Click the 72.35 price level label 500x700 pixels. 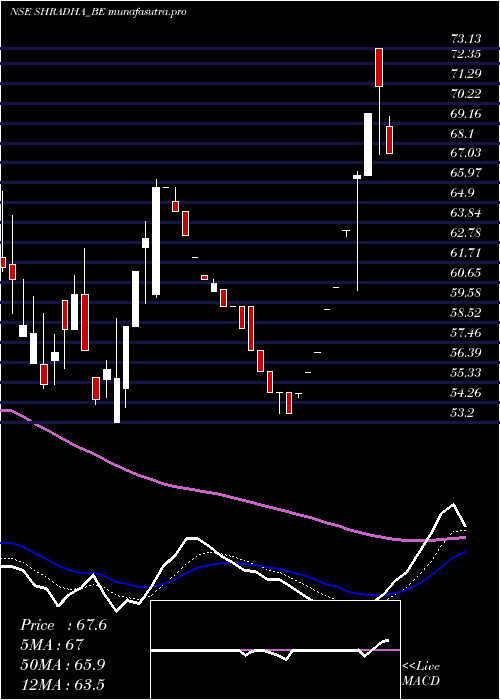[x=466, y=54]
